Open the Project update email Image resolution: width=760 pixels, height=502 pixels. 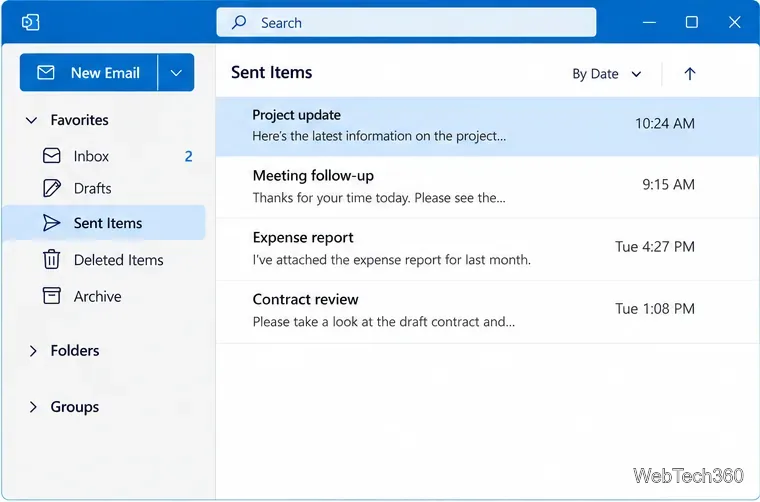click(488, 126)
